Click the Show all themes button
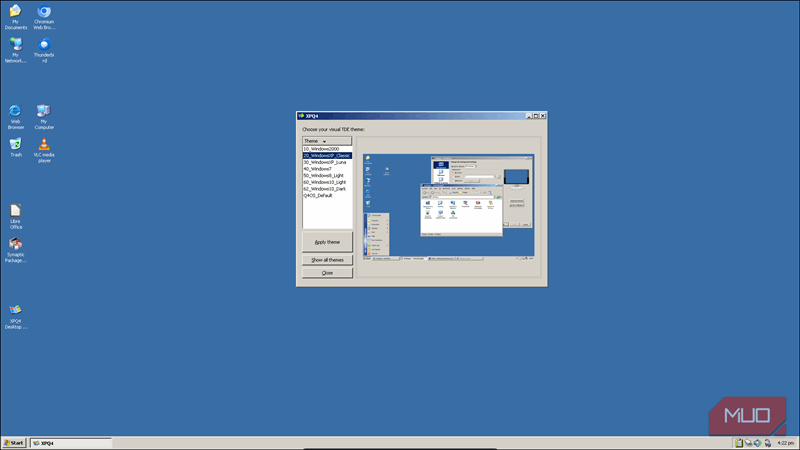Viewport: 800px width, 450px height. pos(327,260)
